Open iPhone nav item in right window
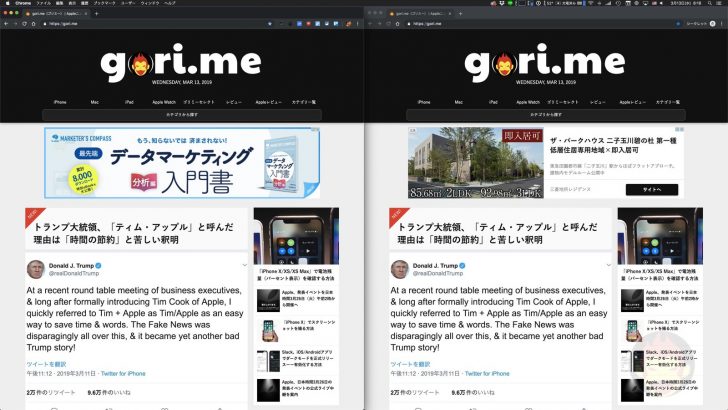The height and width of the screenshot is (410, 728). click(424, 102)
